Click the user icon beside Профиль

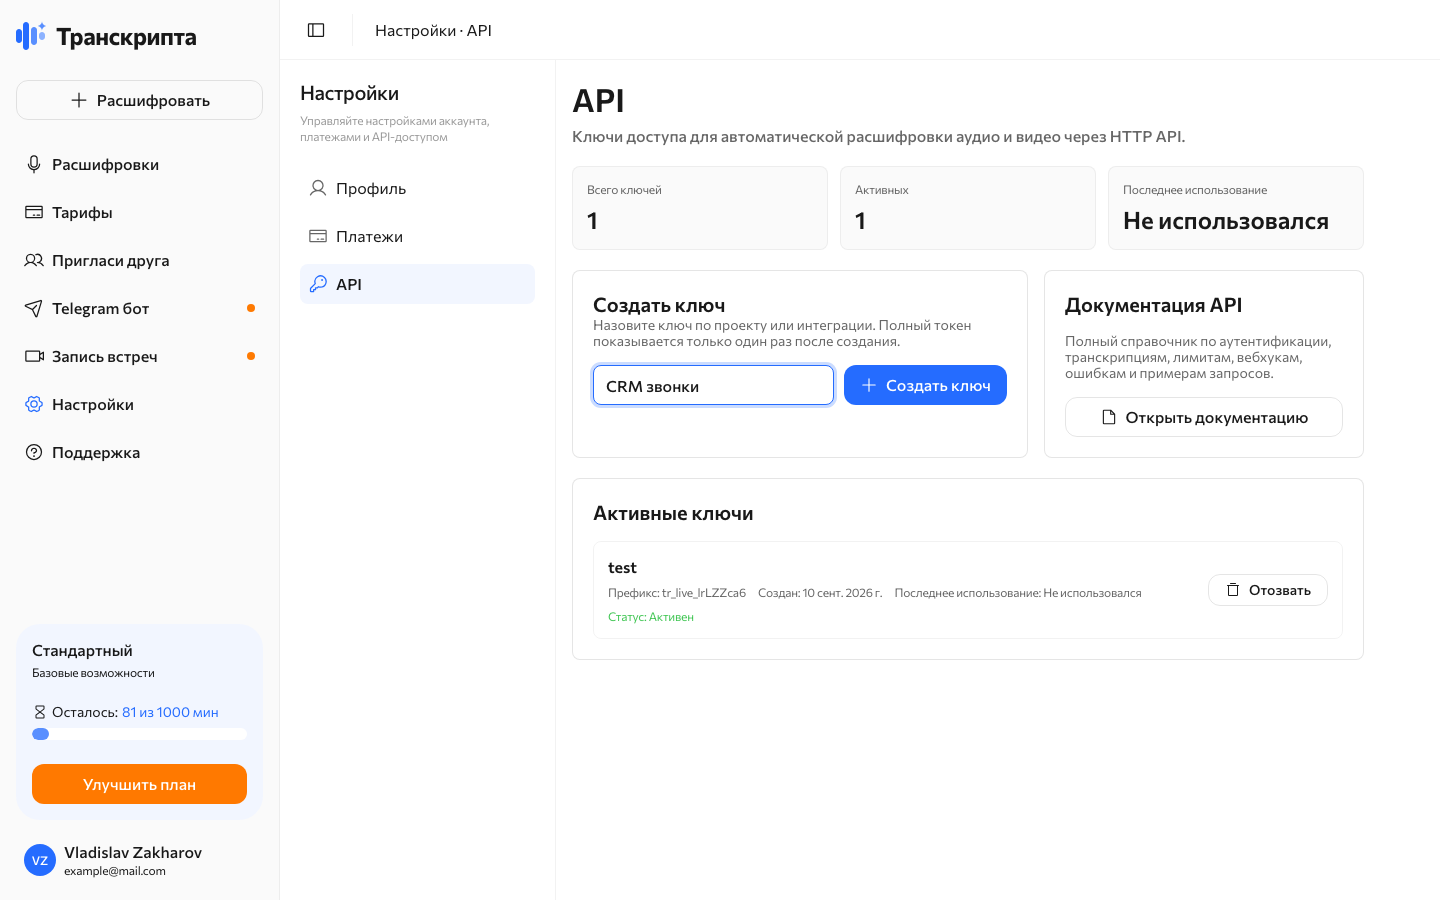pyautogui.click(x=318, y=188)
